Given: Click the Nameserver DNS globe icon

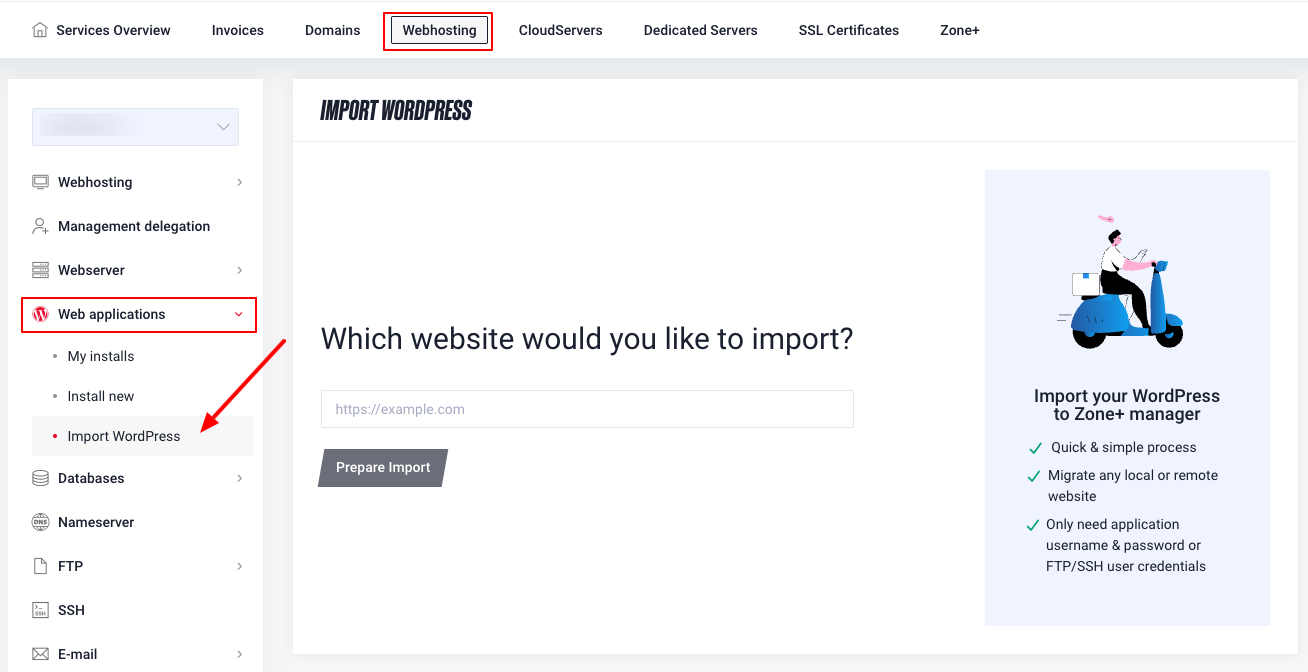Looking at the screenshot, I should (x=40, y=522).
